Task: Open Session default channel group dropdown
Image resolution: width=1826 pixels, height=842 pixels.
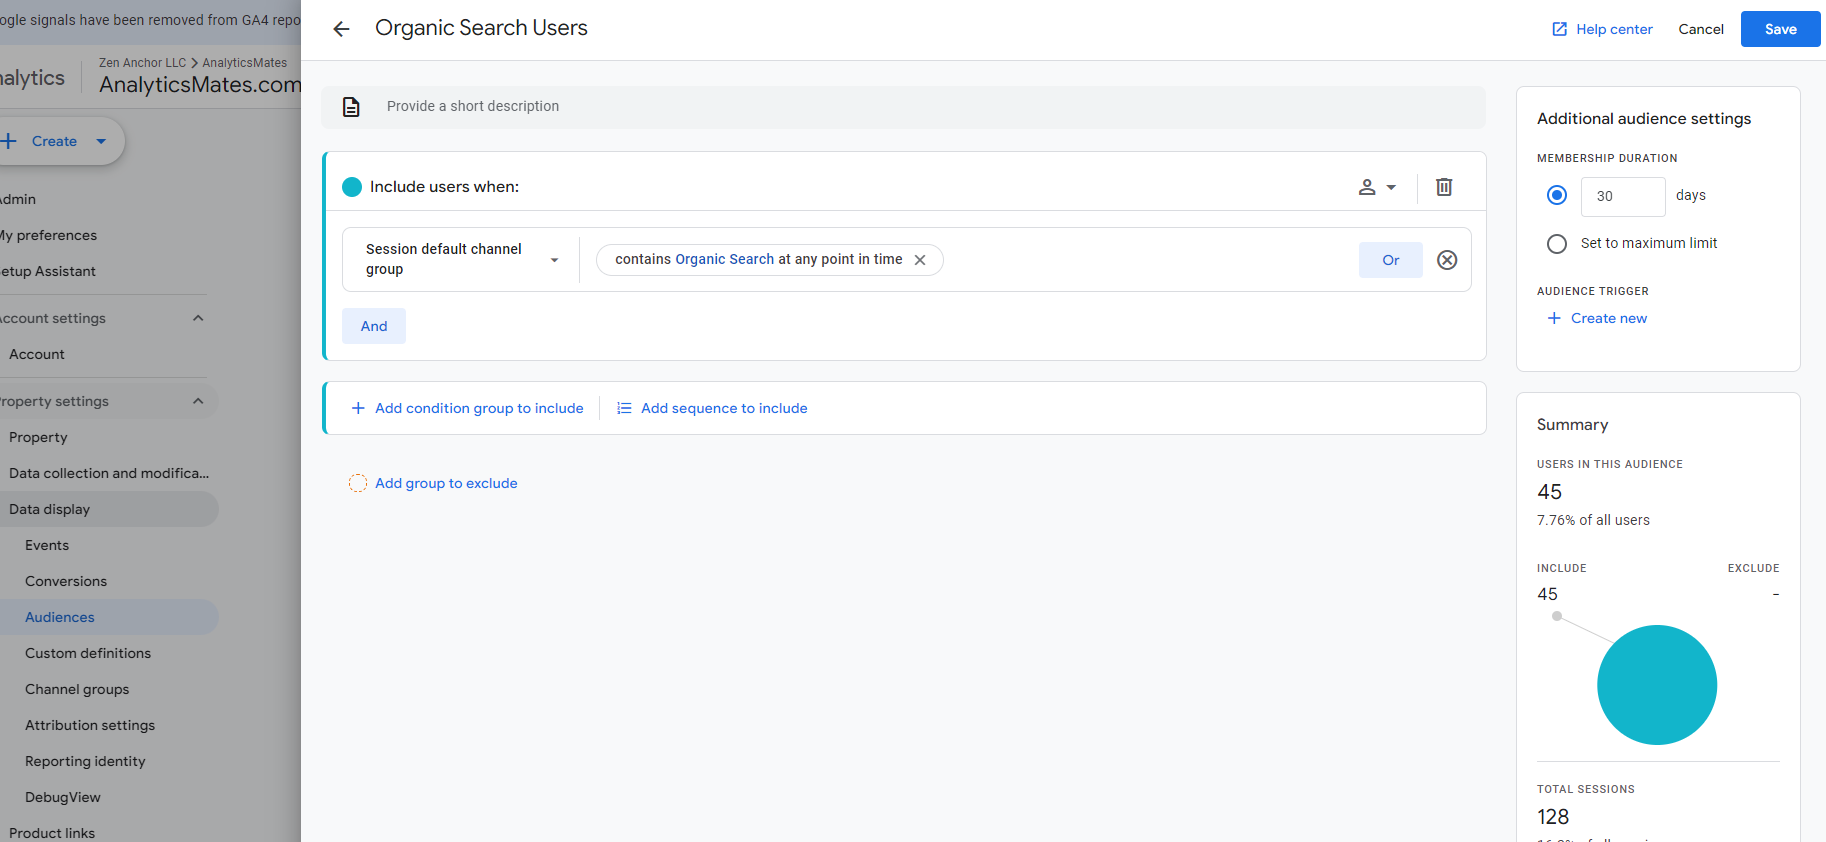Action: click(x=461, y=259)
